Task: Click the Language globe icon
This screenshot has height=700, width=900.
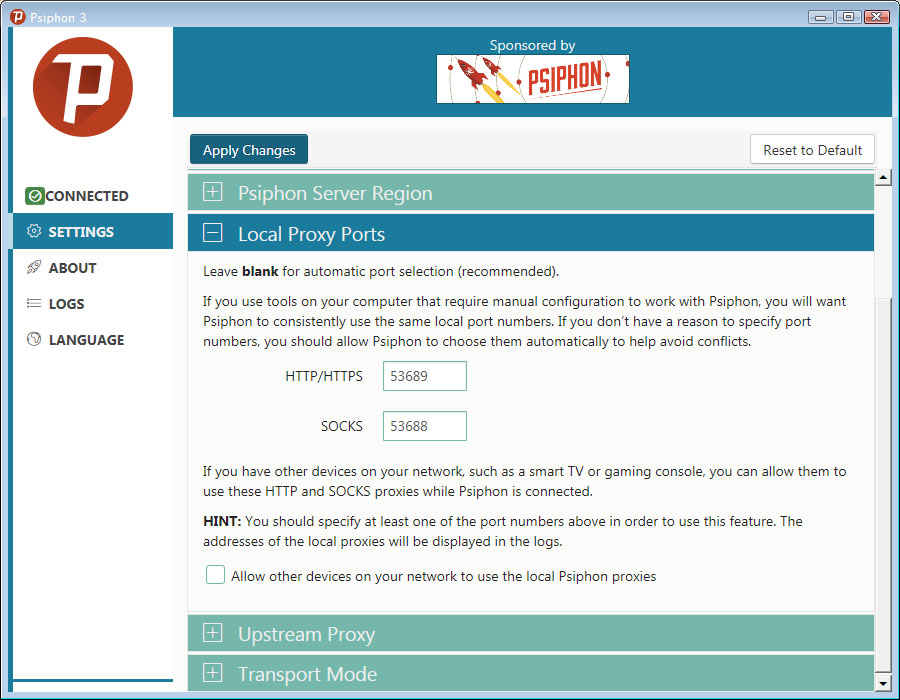Action: [x=34, y=339]
